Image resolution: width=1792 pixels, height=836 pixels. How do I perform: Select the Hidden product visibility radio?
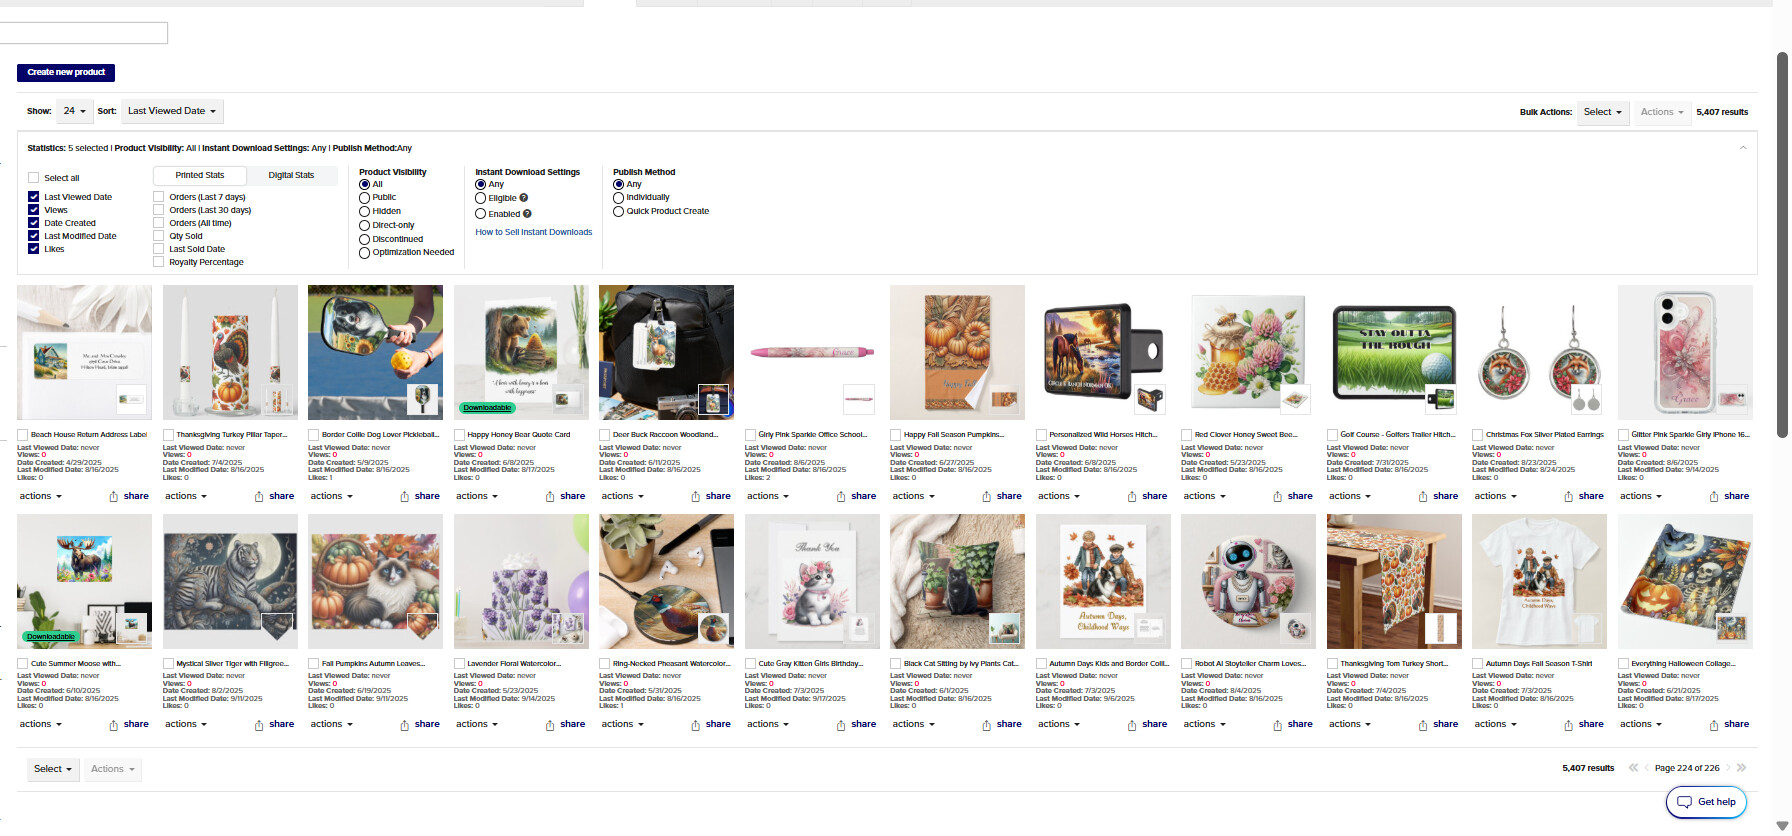pos(365,211)
